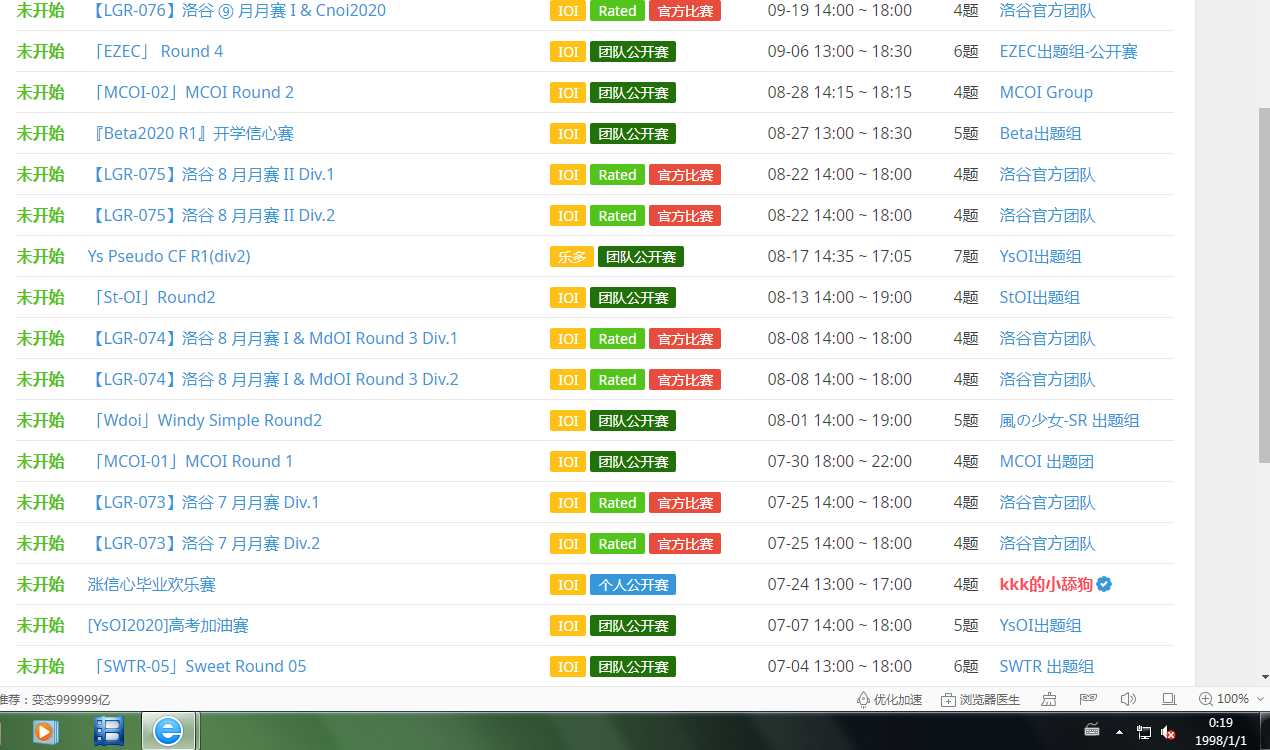This screenshot has height=750, width=1270.
Task: Open 「SWTR-05」Sweet Round 05 contest
Action: (x=197, y=666)
